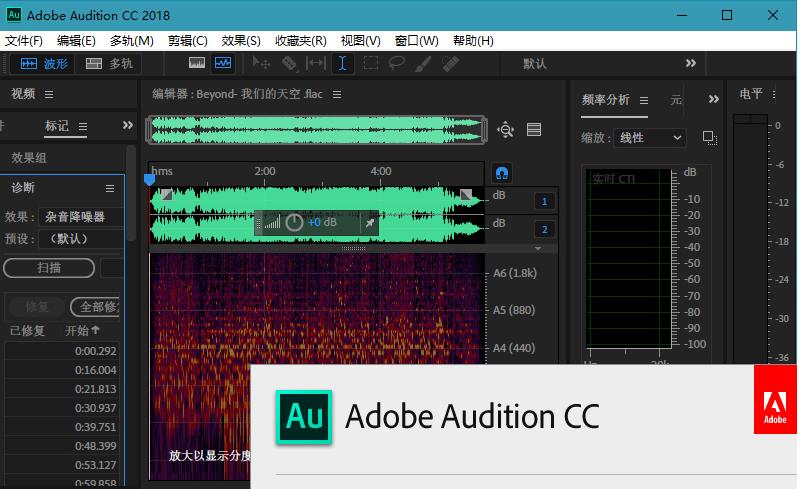Select the Paintbrush Selection tool
The height and width of the screenshot is (489, 801).
click(423, 63)
